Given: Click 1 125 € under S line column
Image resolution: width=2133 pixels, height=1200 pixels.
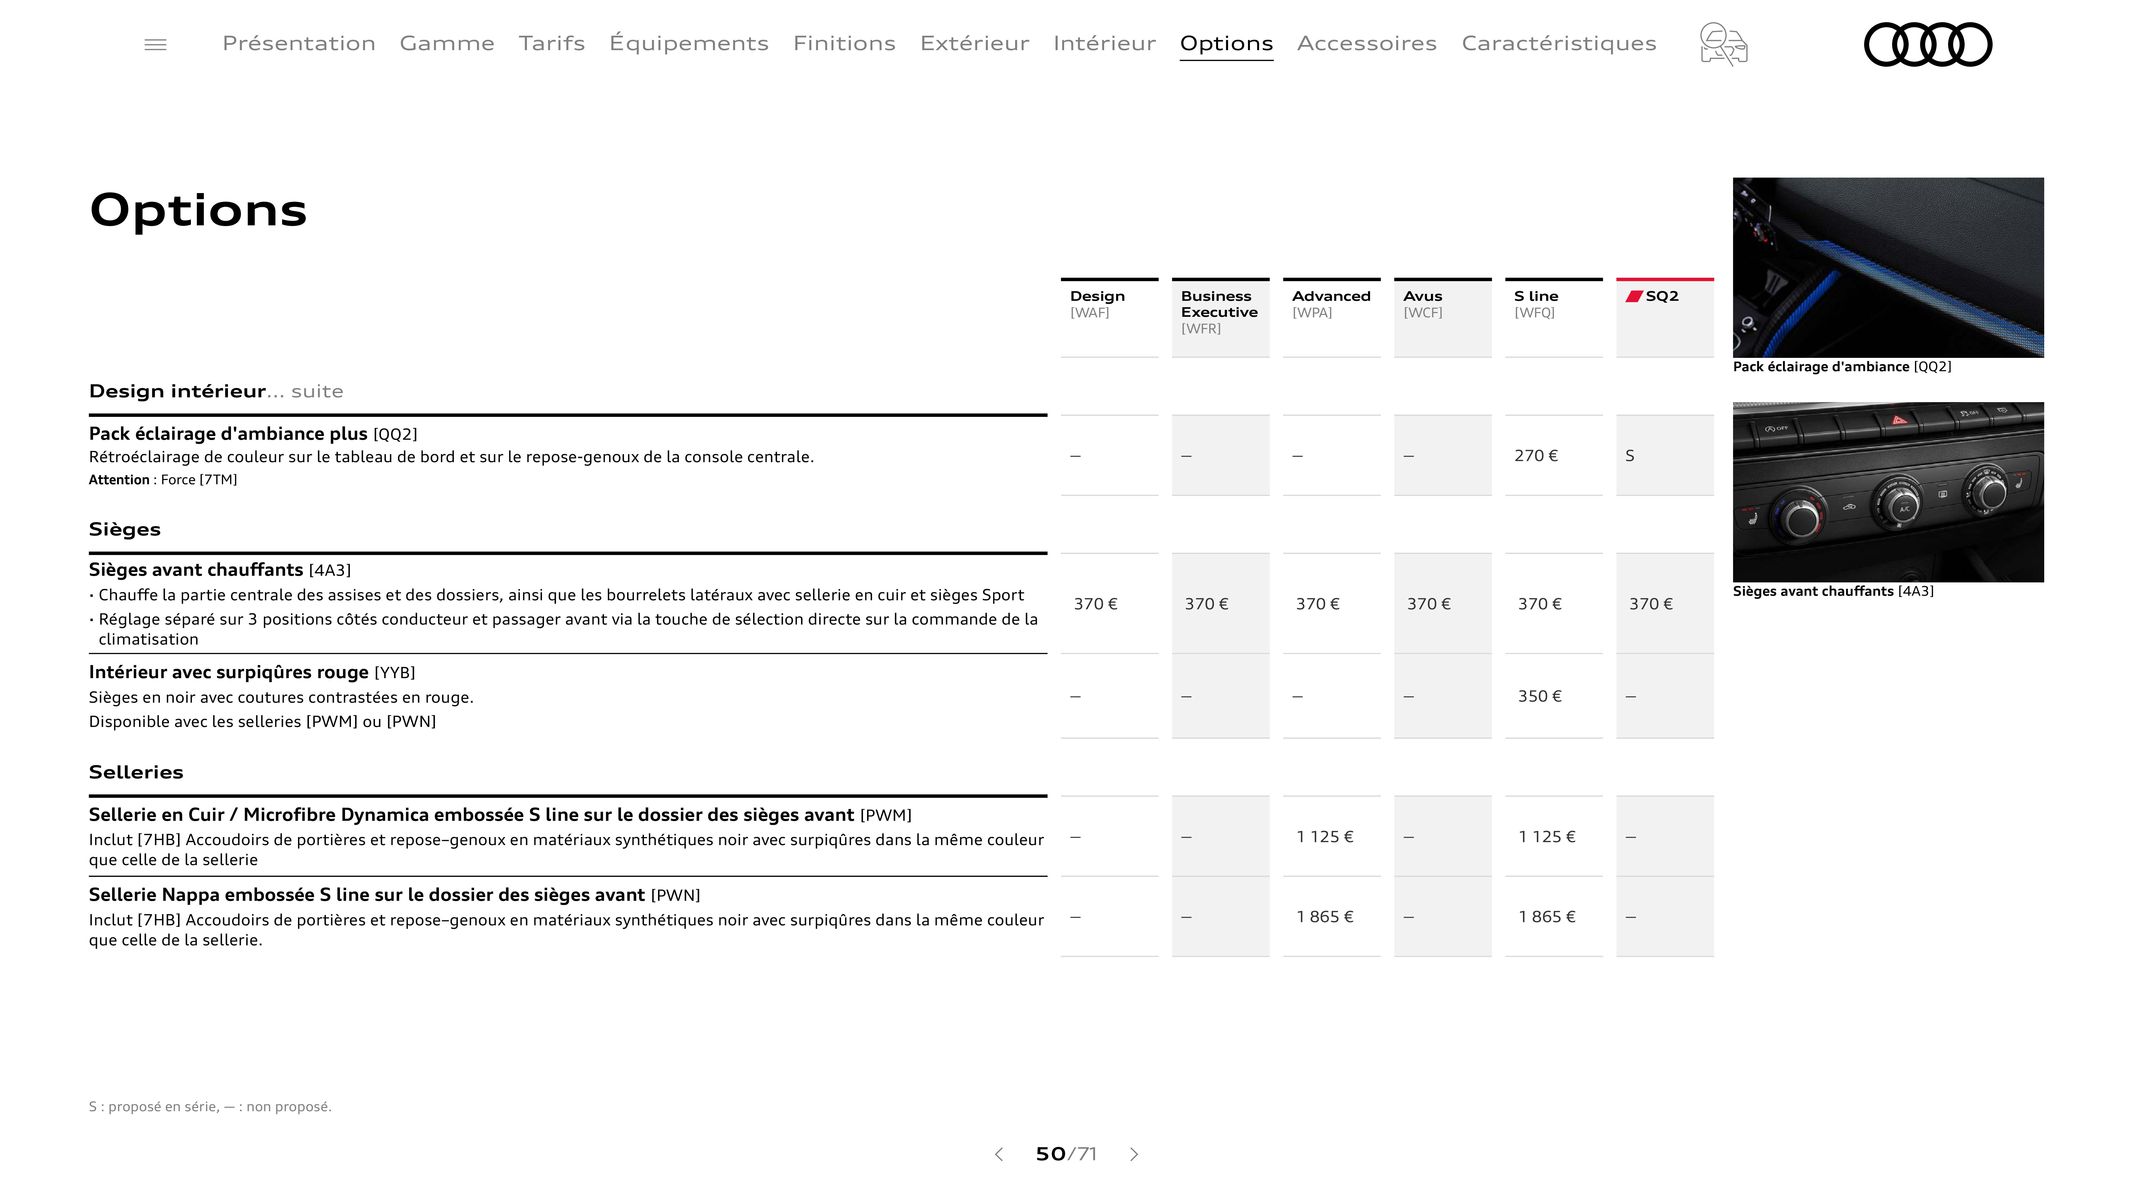Looking at the screenshot, I should click(x=1547, y=837).
